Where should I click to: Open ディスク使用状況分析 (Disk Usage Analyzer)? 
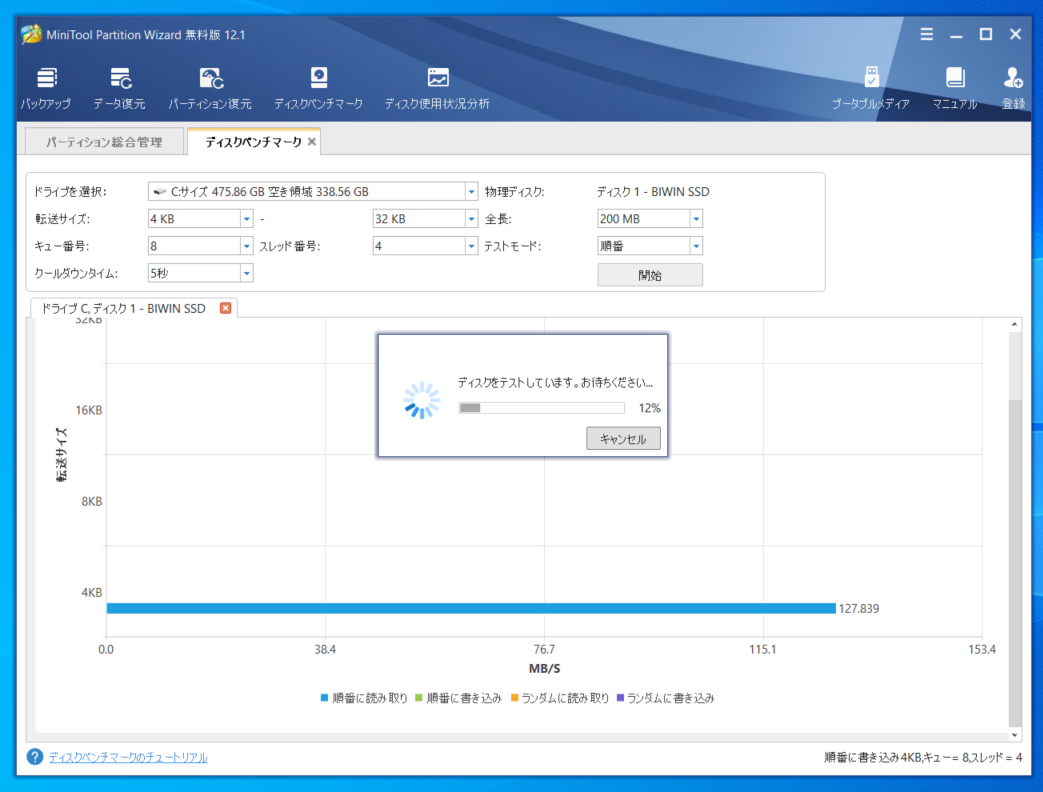(436, 87)
